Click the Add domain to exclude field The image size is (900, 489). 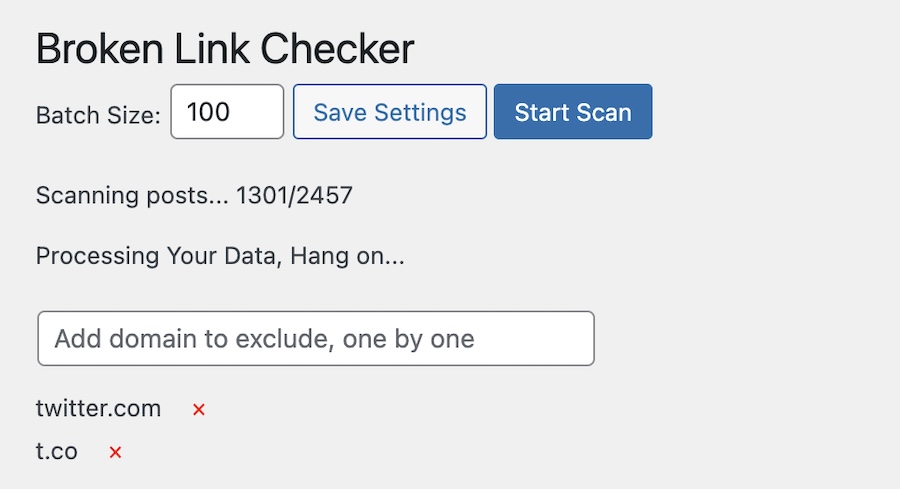pyautogui.click(x=315, y=338)
